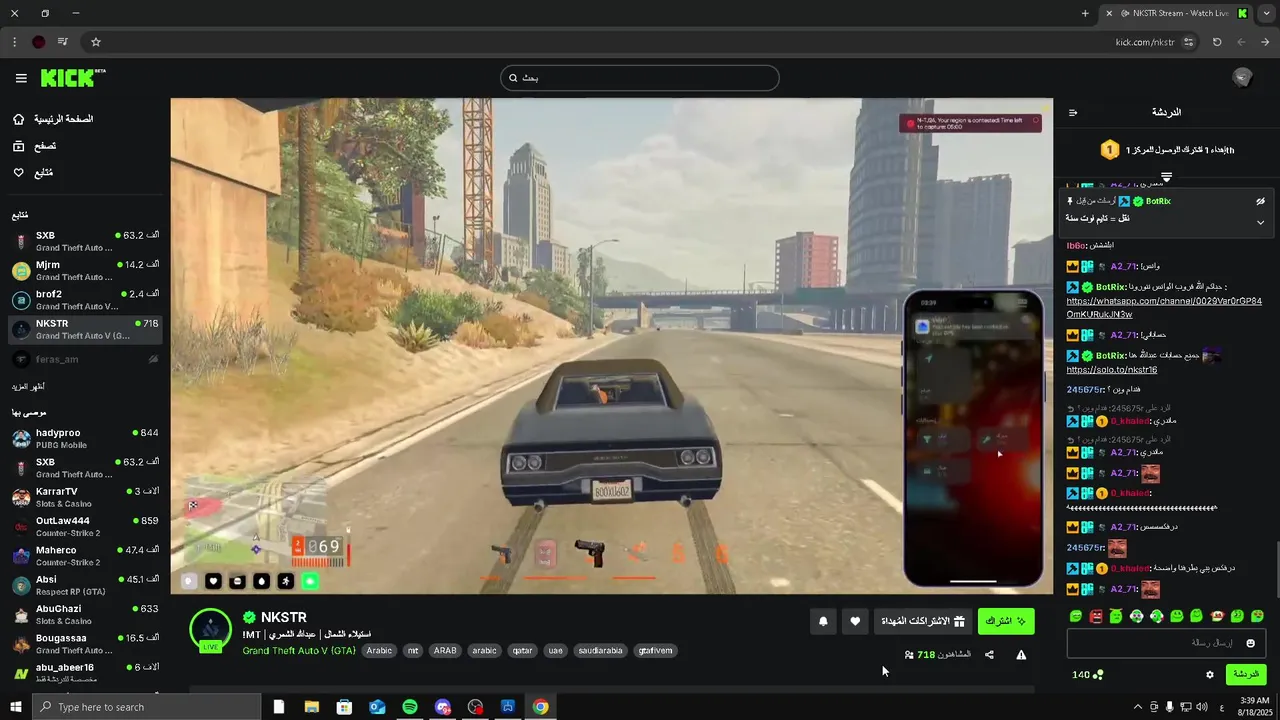
Task: Open the brof2 followed channel
Action: [x=85, y=300]
